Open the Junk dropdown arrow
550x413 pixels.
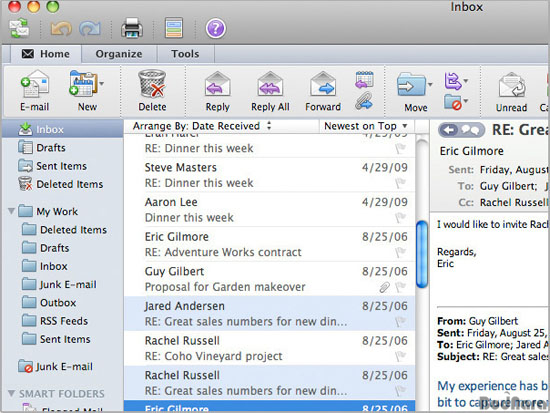466,101
